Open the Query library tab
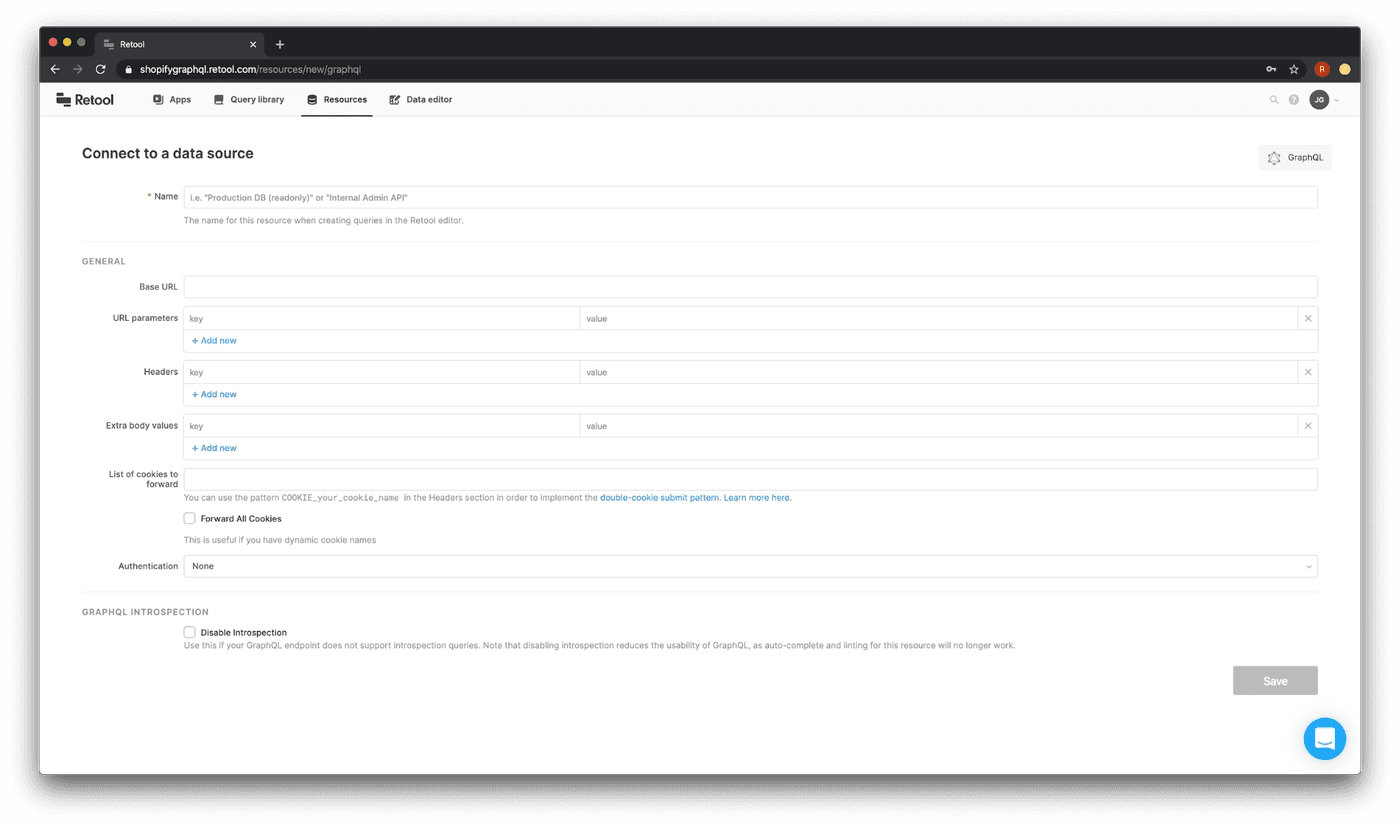The width and height of the screenshot is (1400, 827). pyautogui.click(x=249, y=100)
